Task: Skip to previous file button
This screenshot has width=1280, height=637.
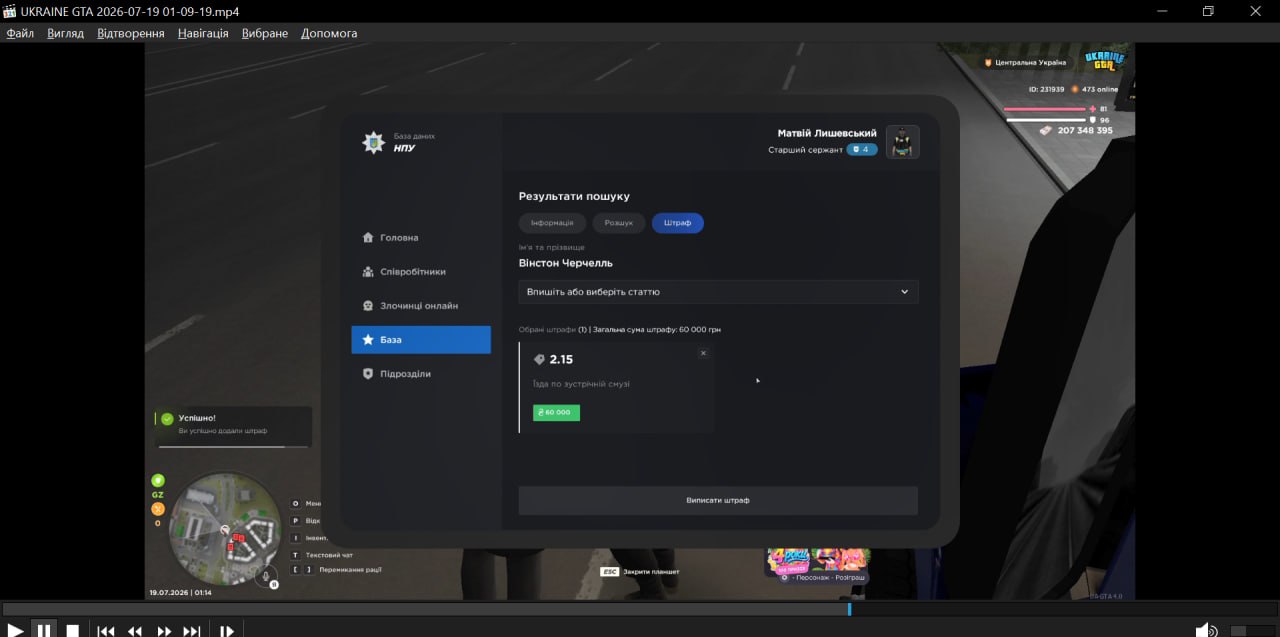Action: [106, 631]
